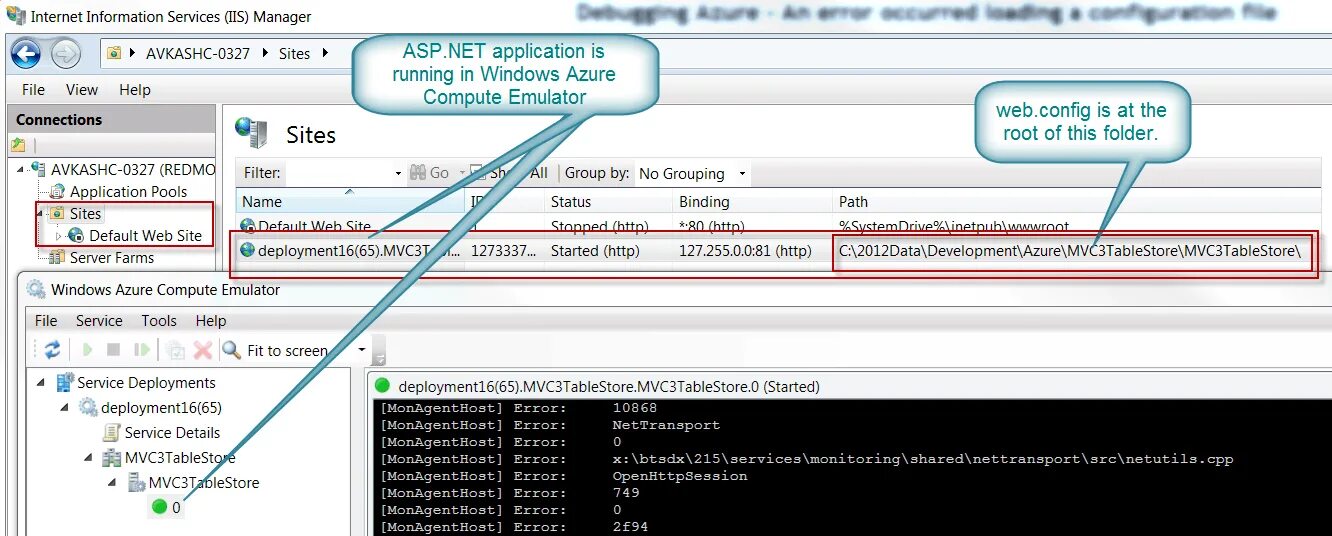Viewport: 1332px width, 536px height.
Task: Click the Binding column header
Action: tap(753, 201)
